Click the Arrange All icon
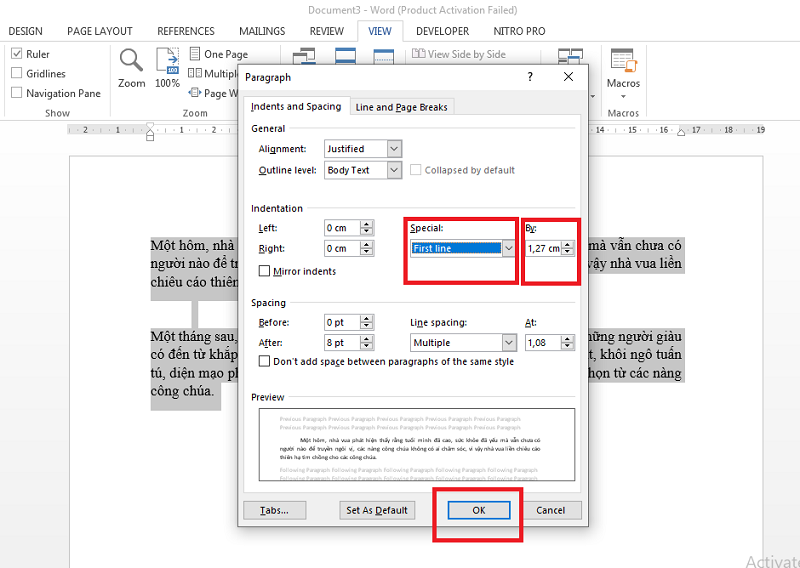Screen dimensions: 800x568 (x=345, y=56)
